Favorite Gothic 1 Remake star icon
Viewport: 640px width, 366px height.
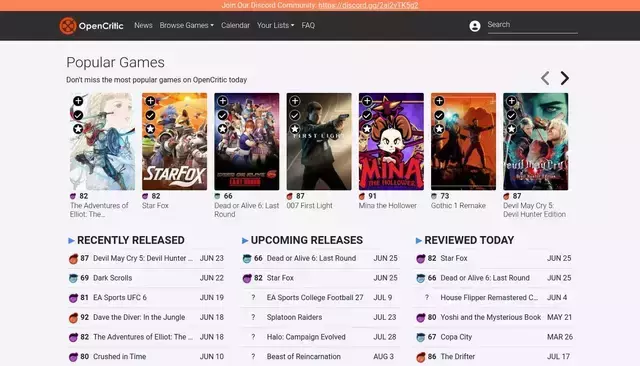tap(439, 129)
